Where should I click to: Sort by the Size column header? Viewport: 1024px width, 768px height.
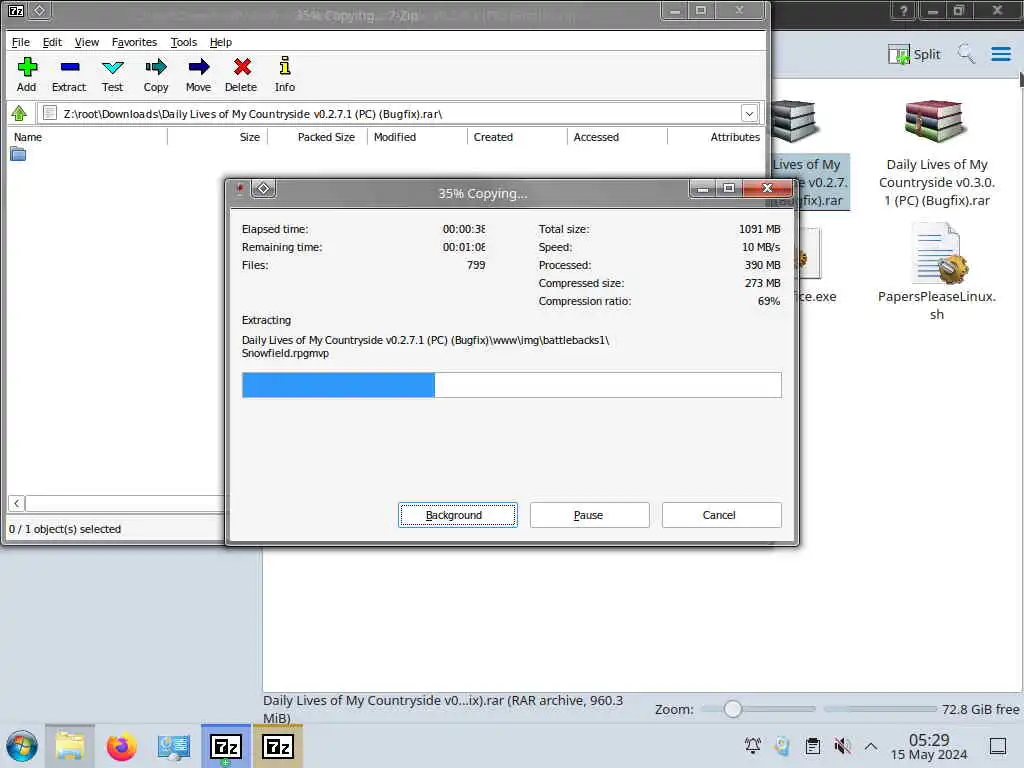coord(217,137)
